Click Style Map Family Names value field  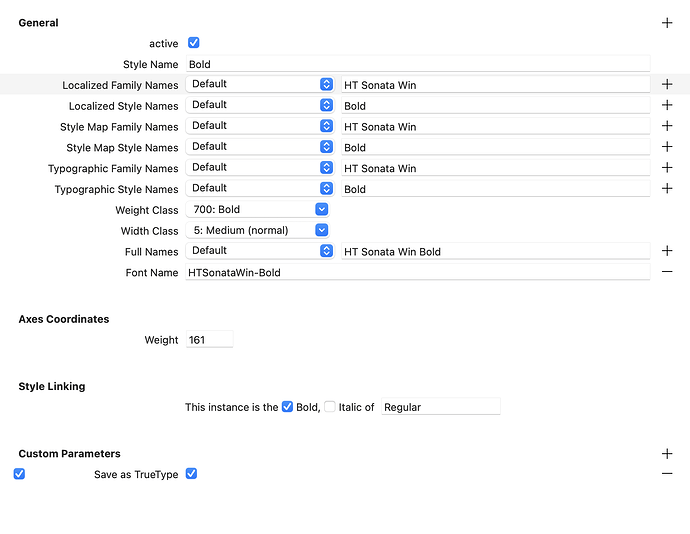(495, 126)
